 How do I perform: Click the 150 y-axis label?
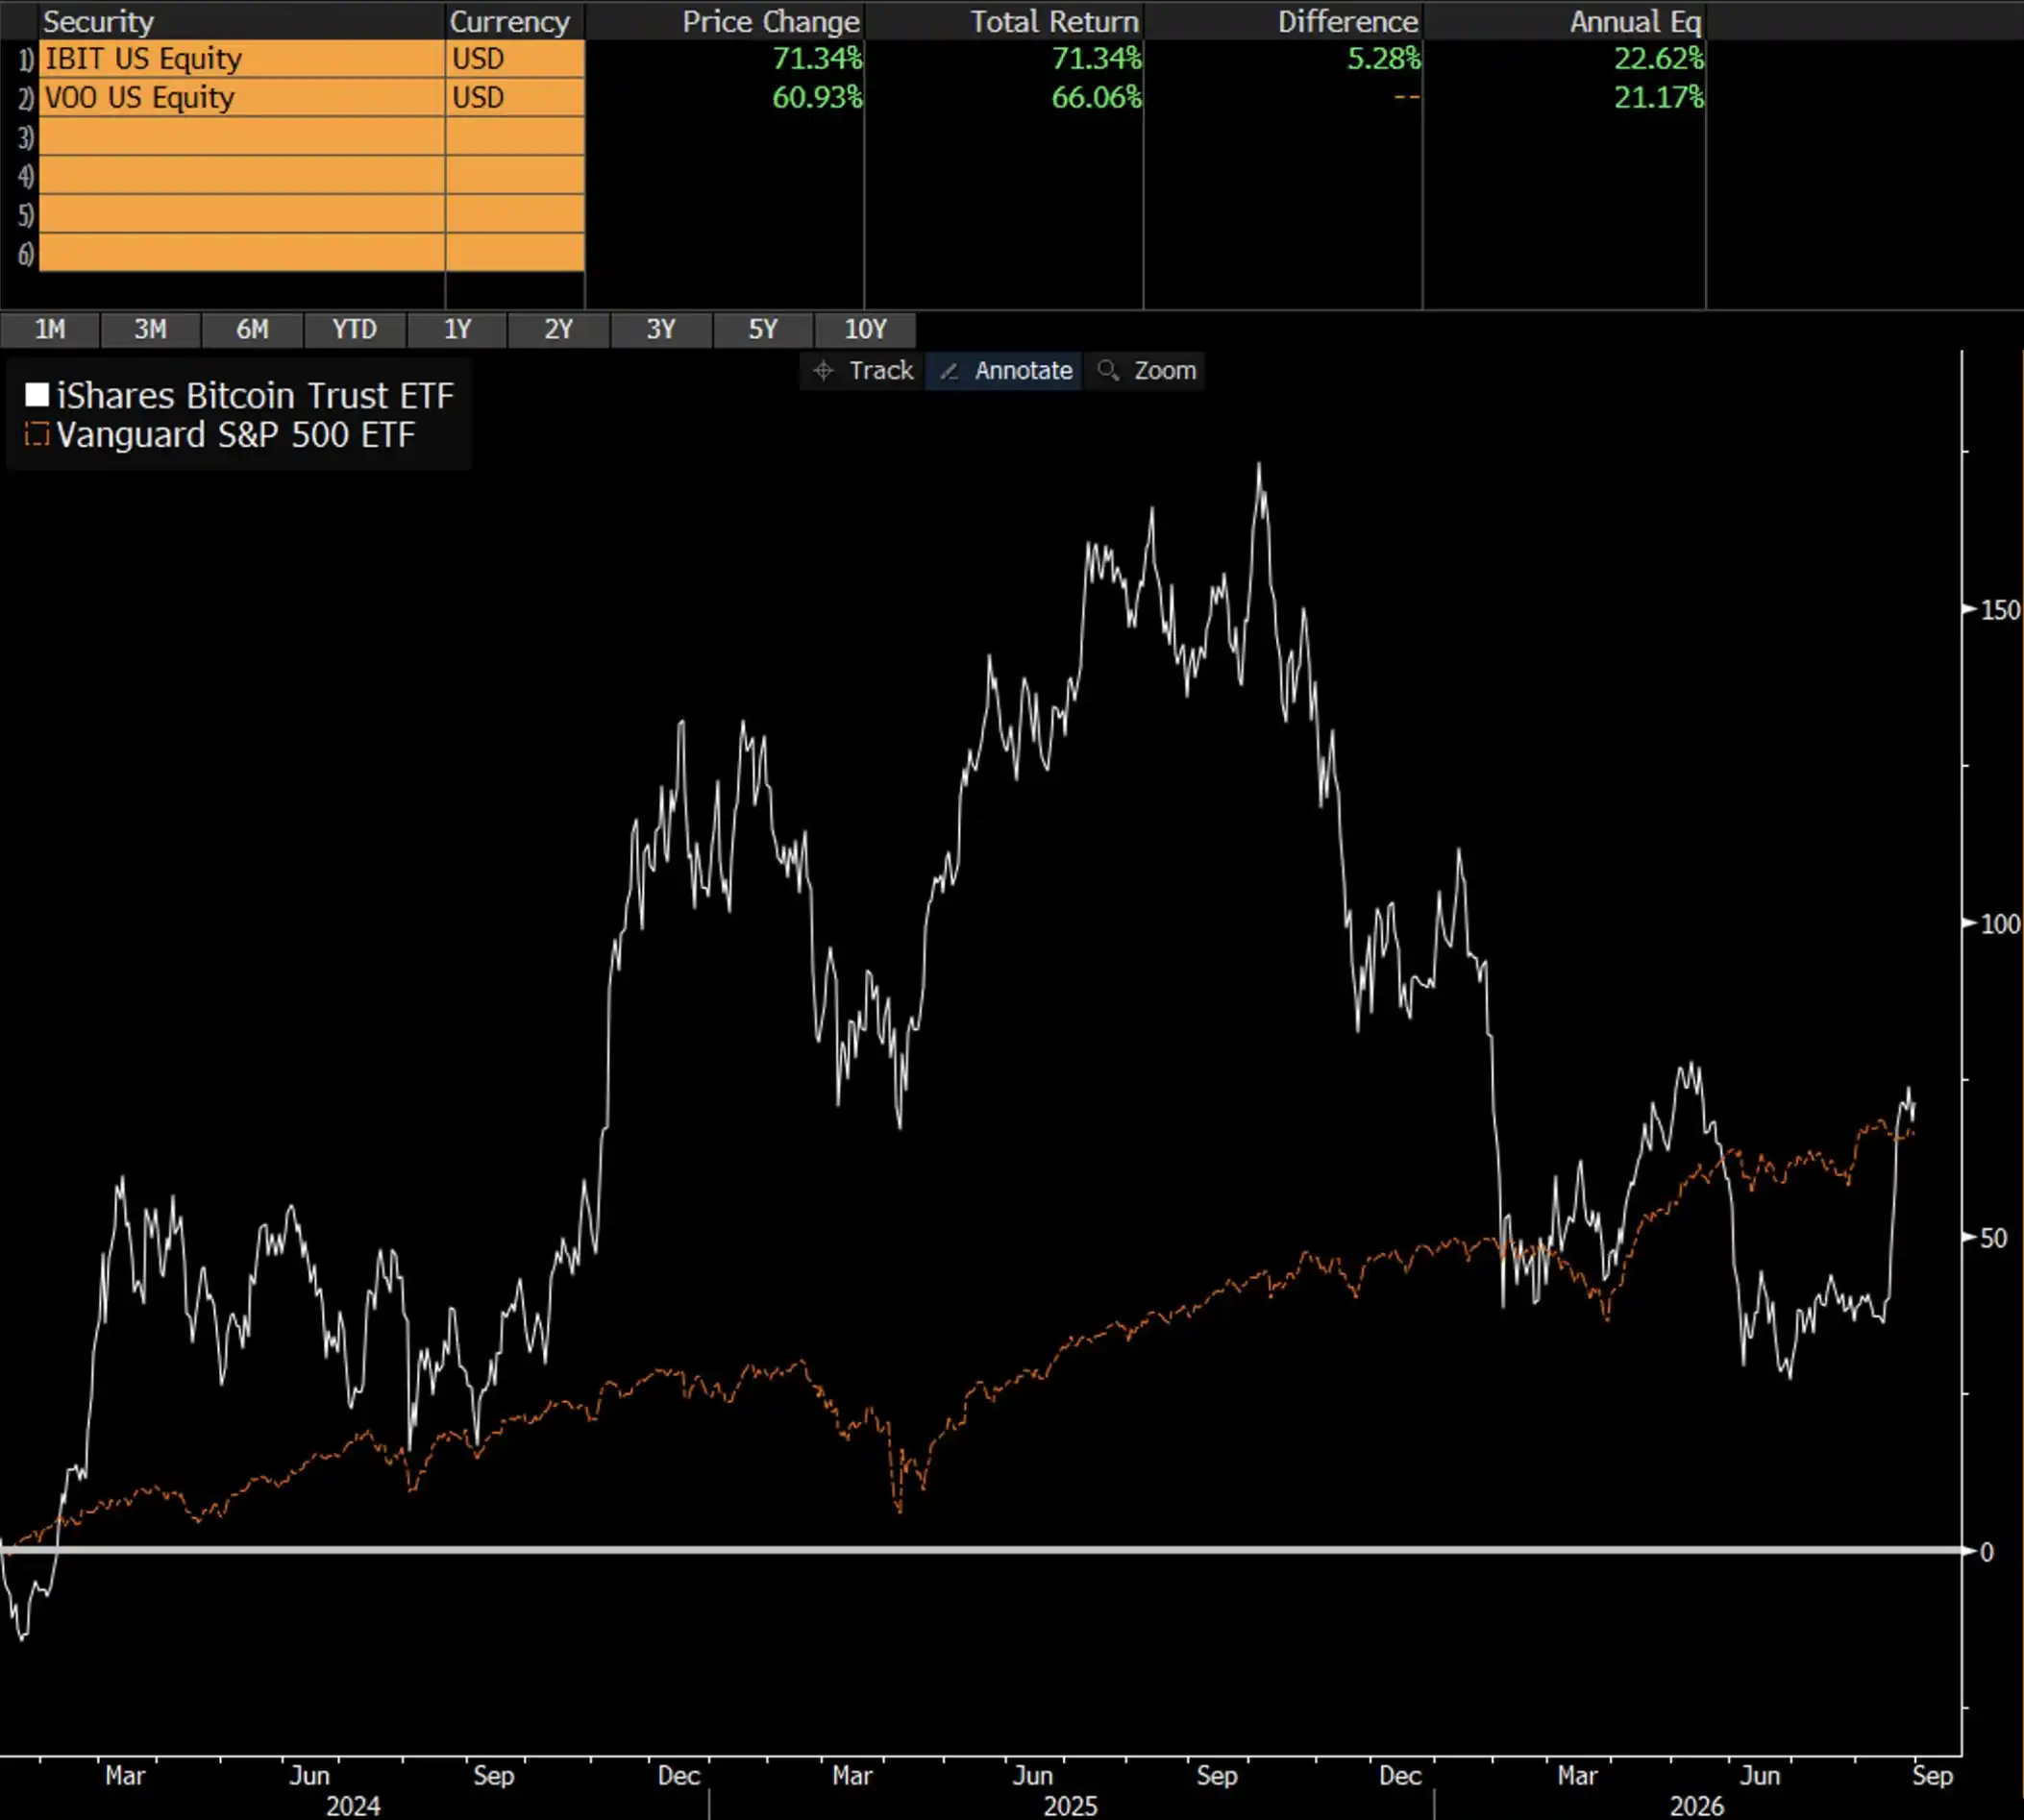point(2001,610)
